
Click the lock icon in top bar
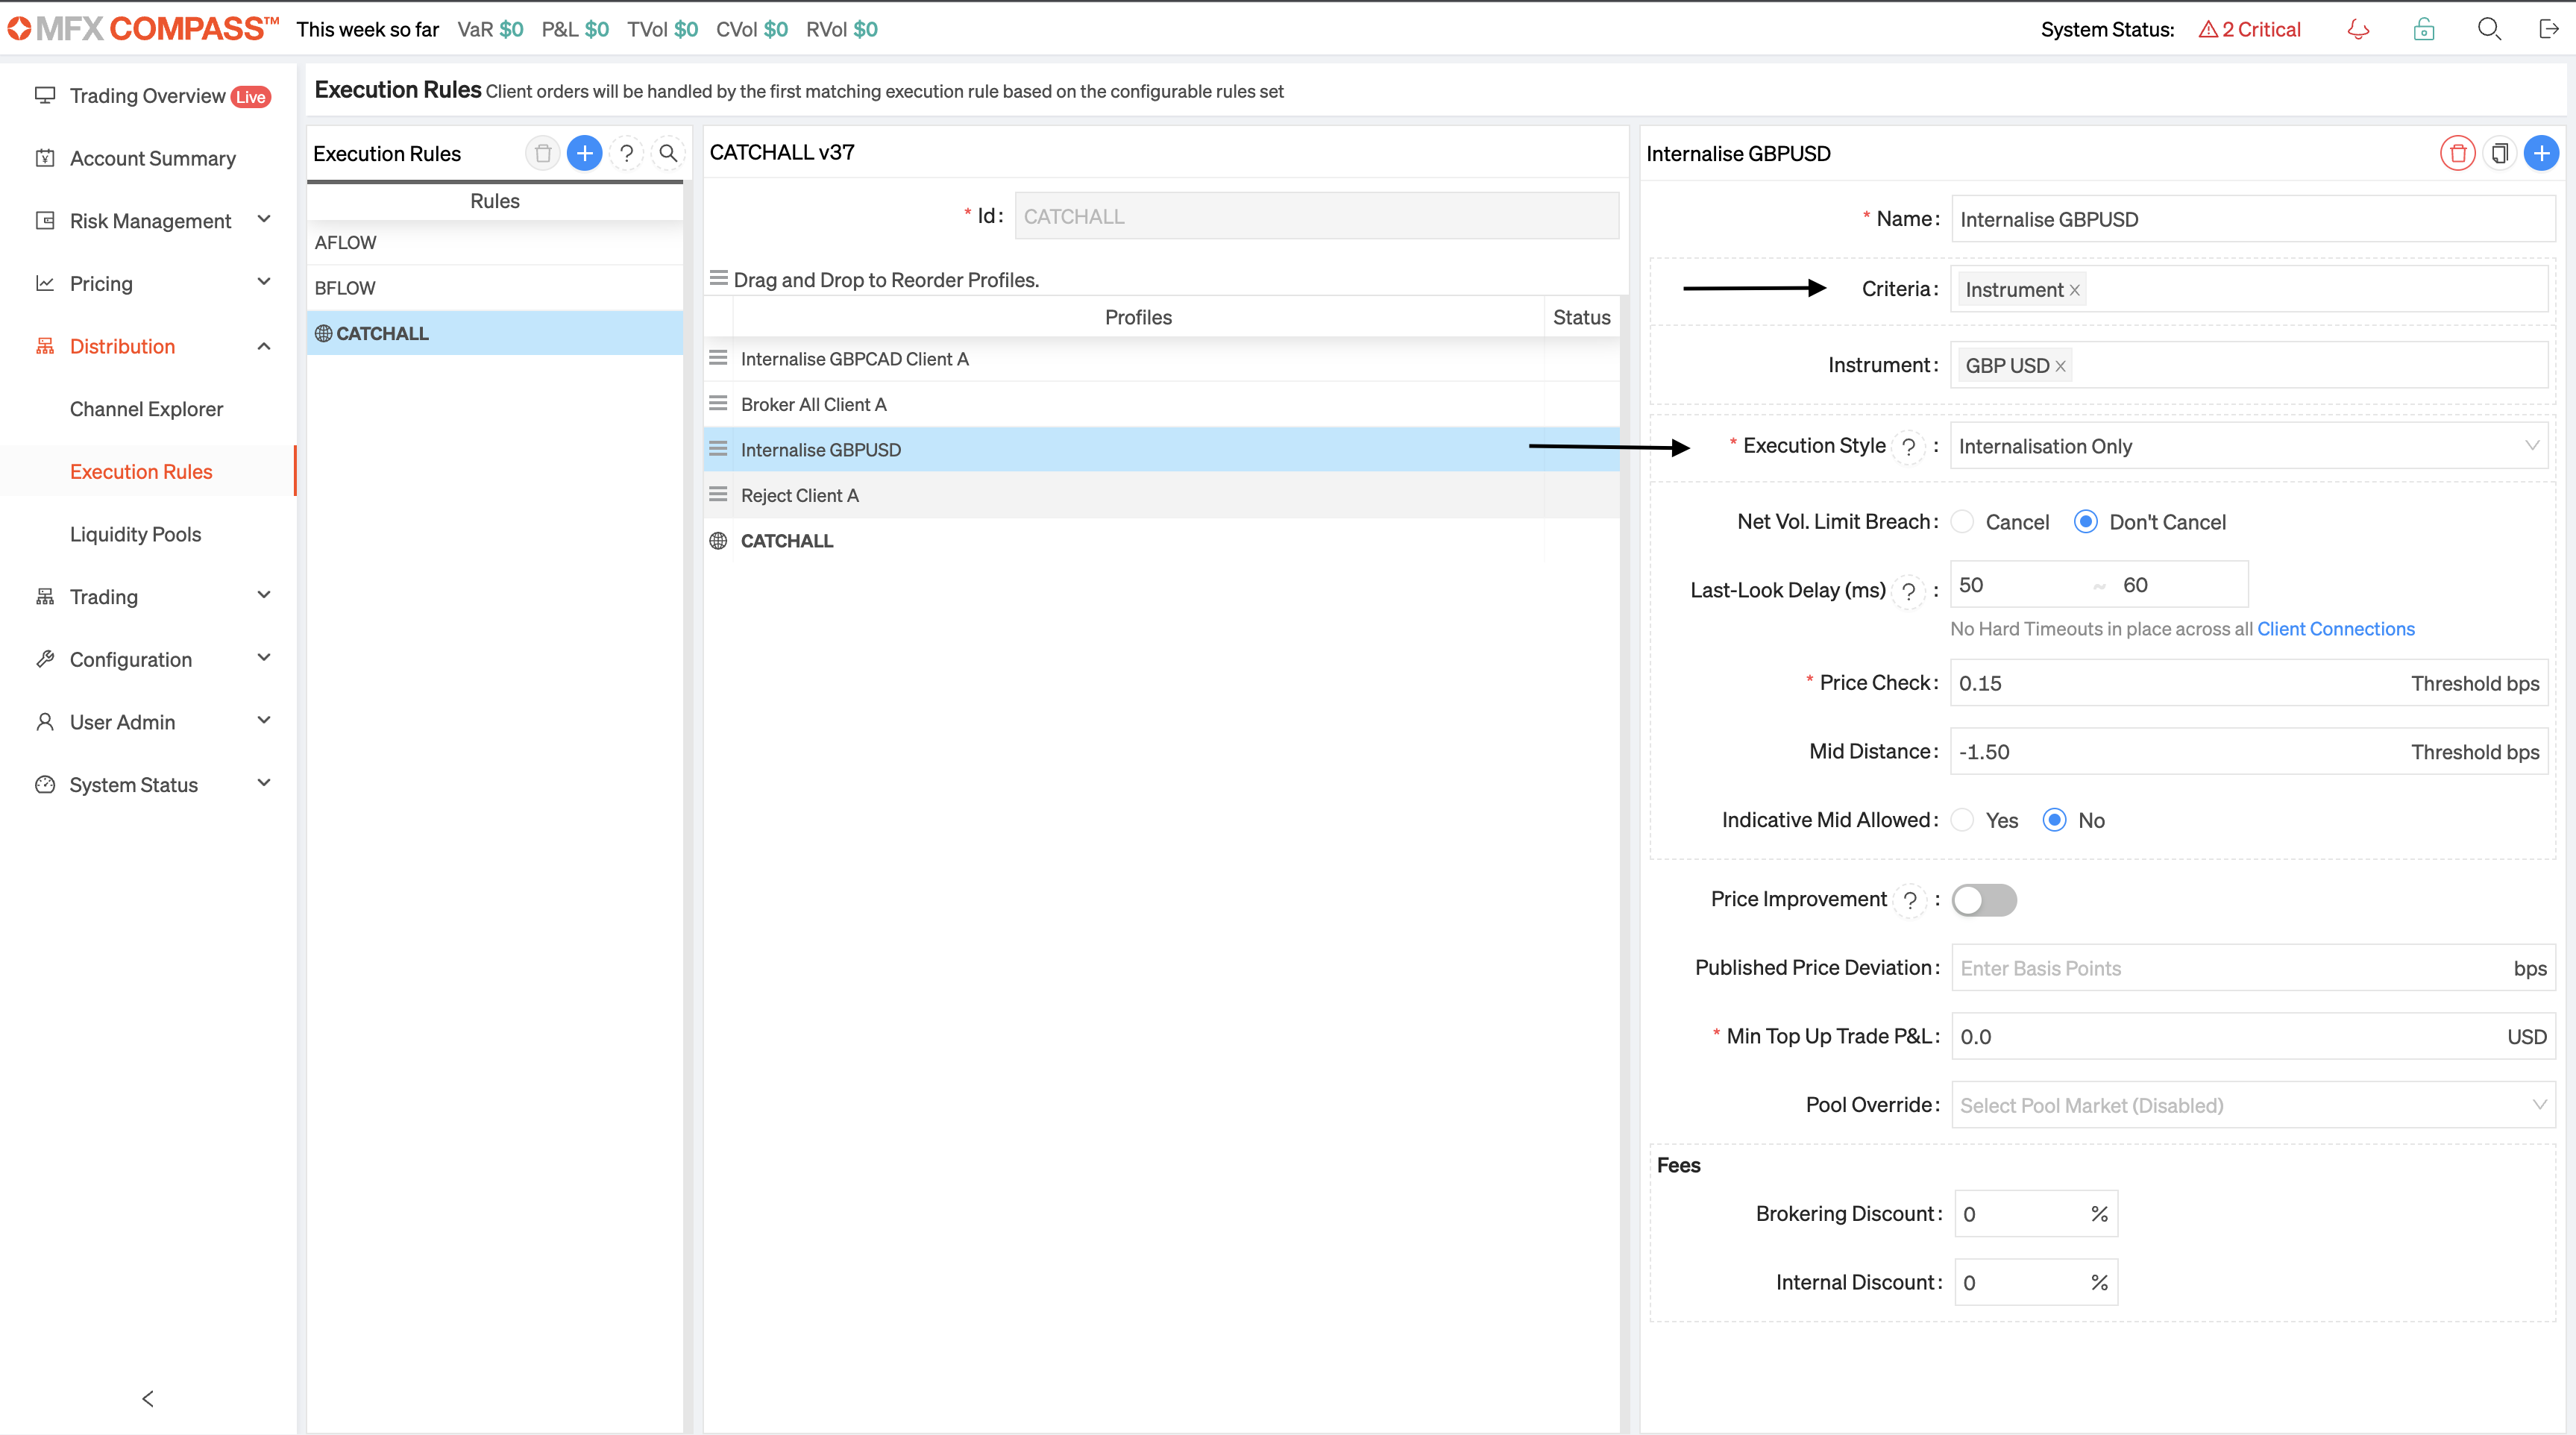point(2424,29)
